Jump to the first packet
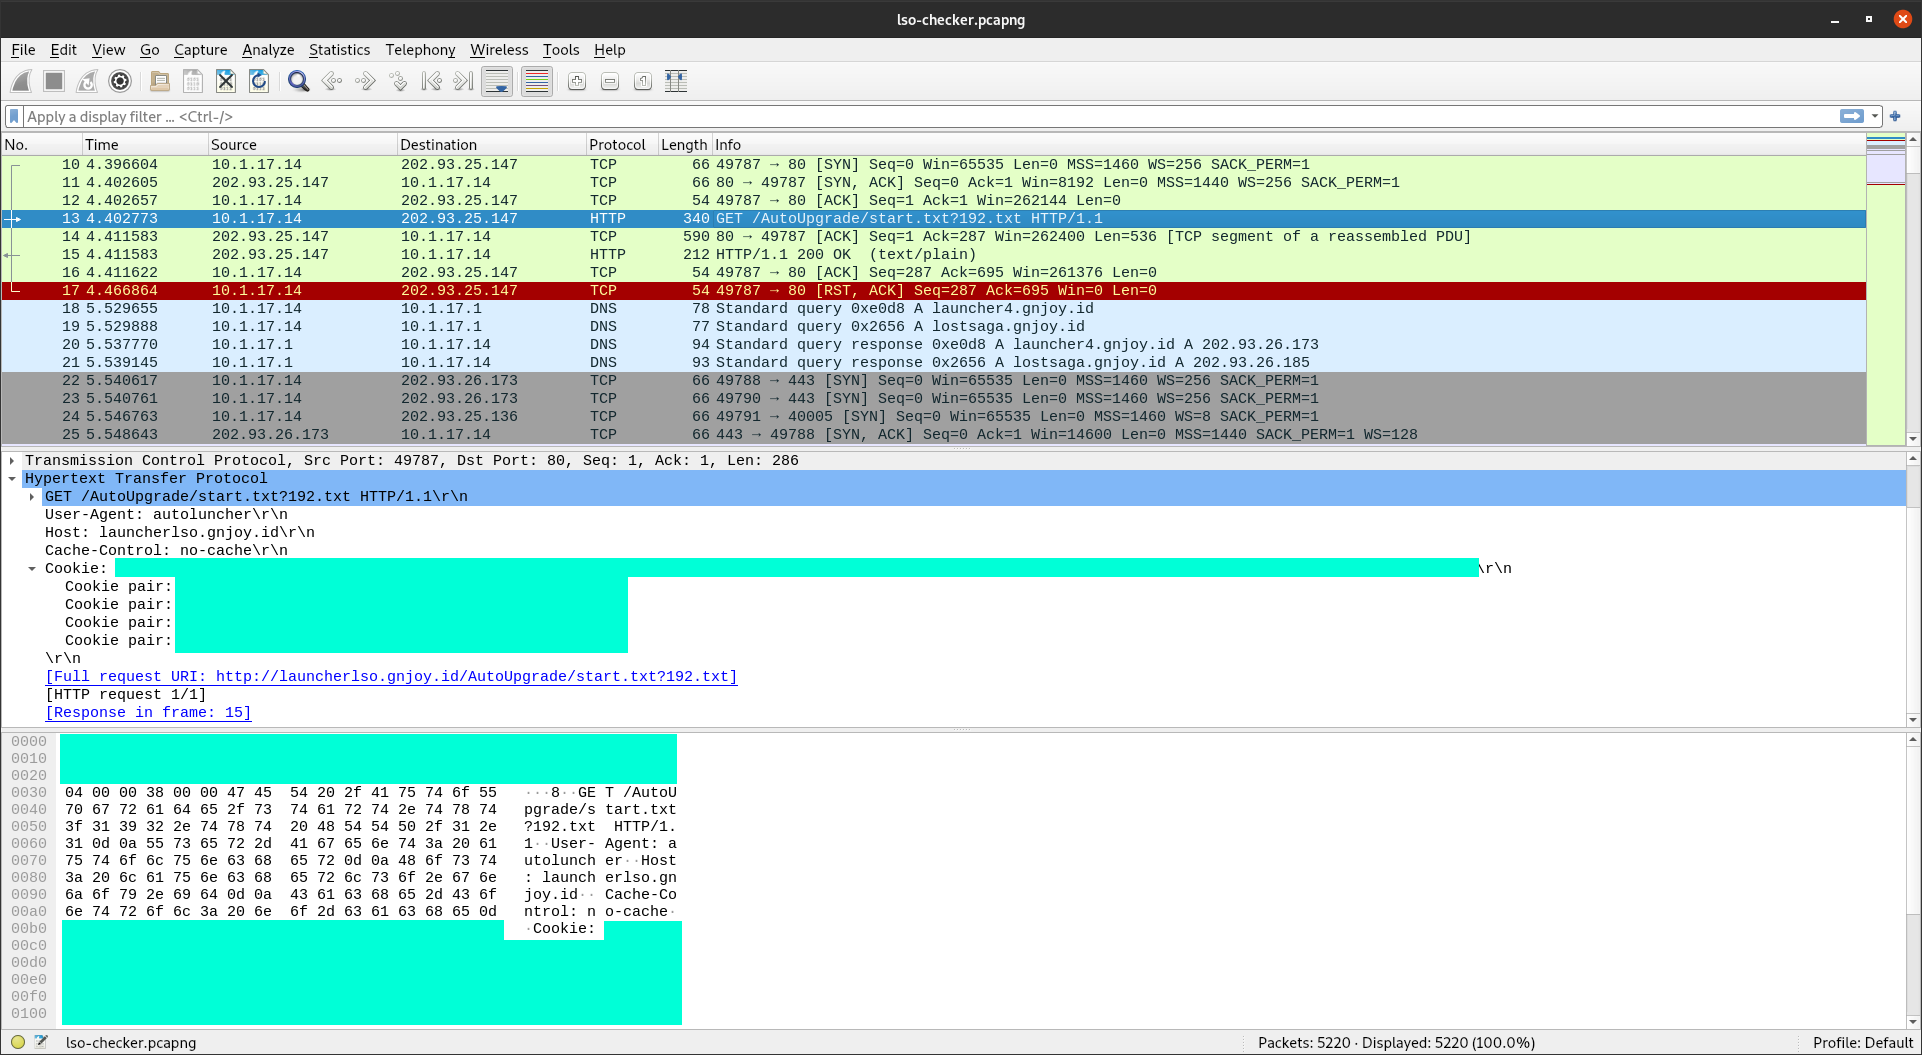 coord(431,82)
